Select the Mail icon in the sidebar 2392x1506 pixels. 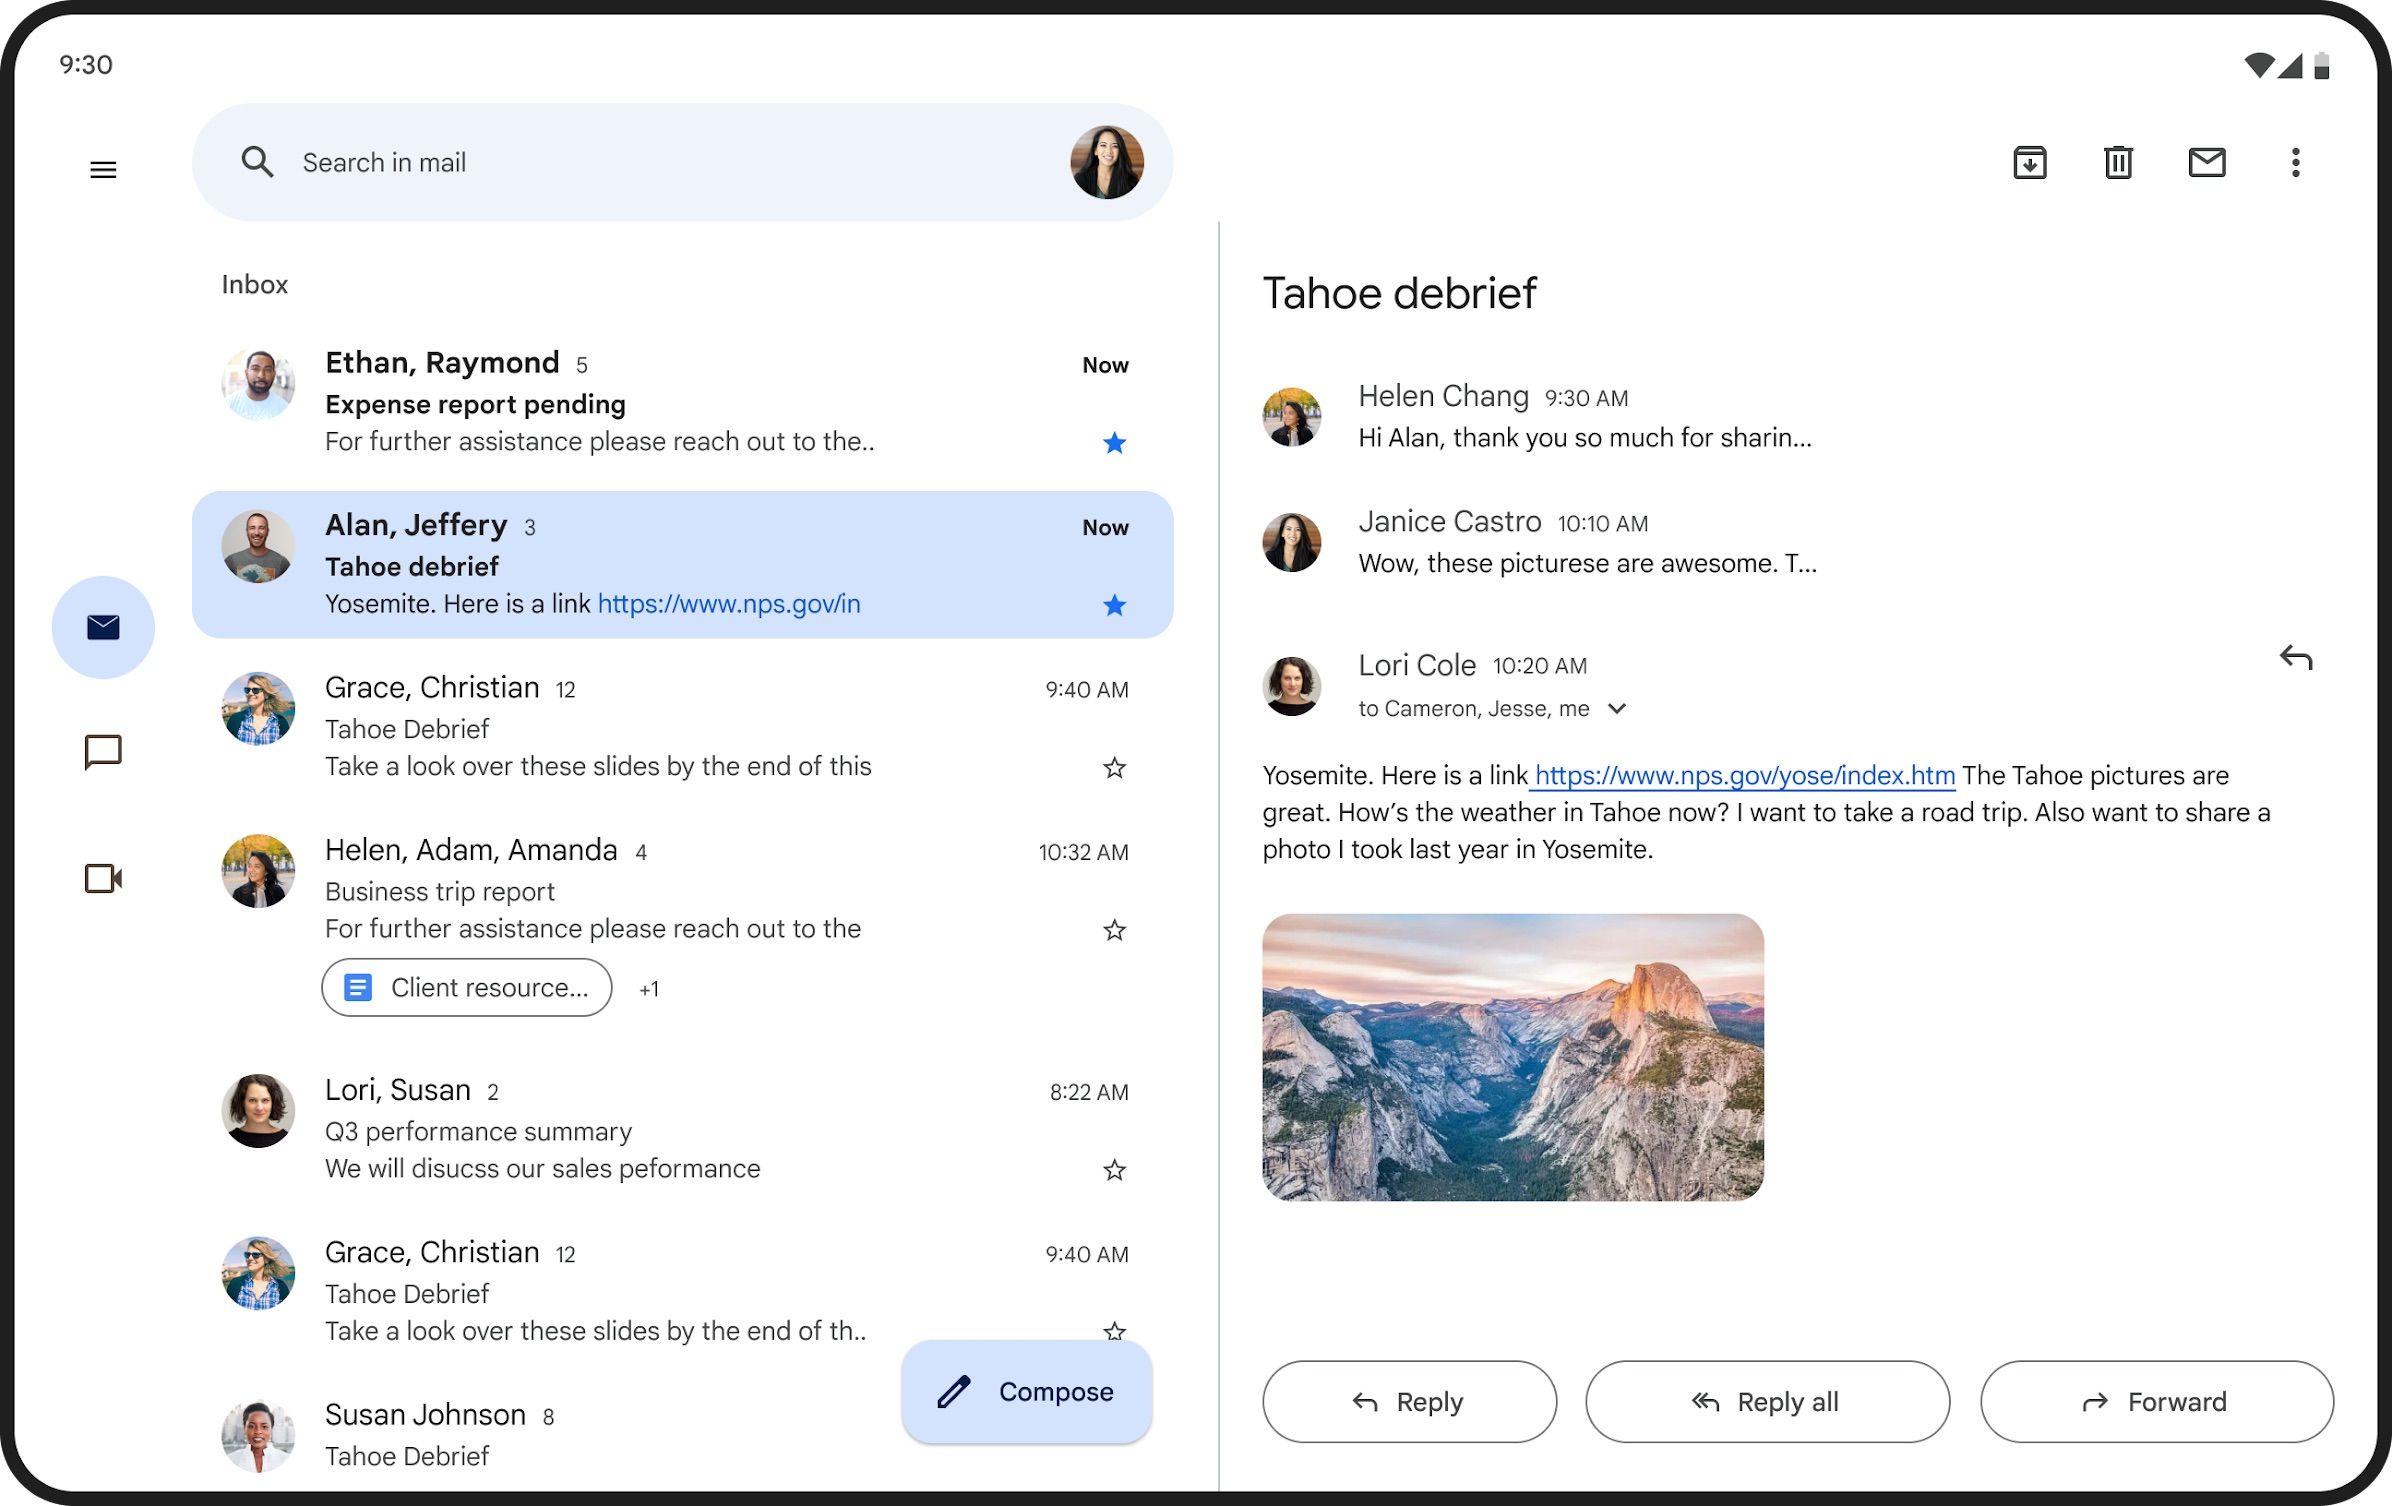pyautogui.click(x=103, y=627)
